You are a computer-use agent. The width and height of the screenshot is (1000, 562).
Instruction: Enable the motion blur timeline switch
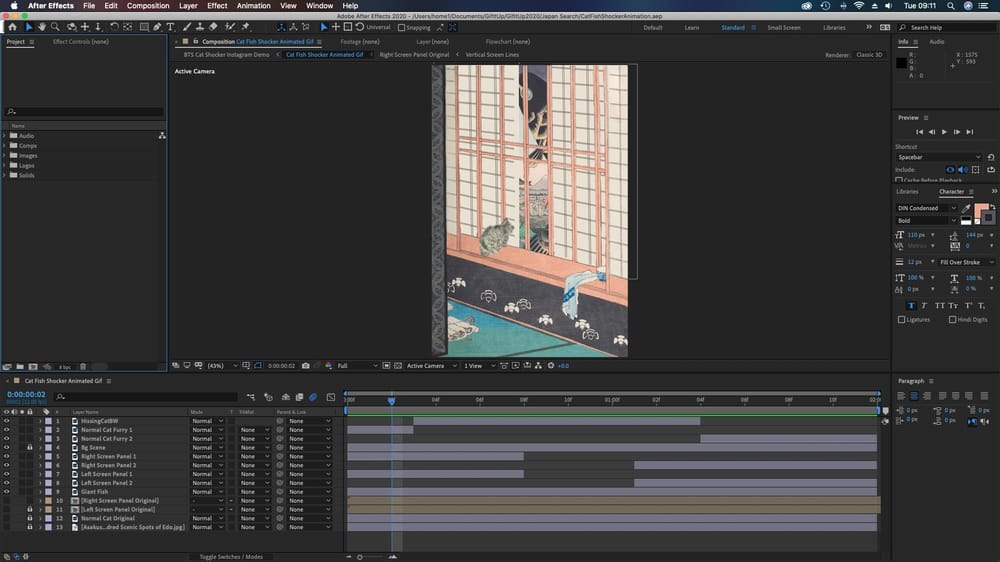[x=313, y=397]
